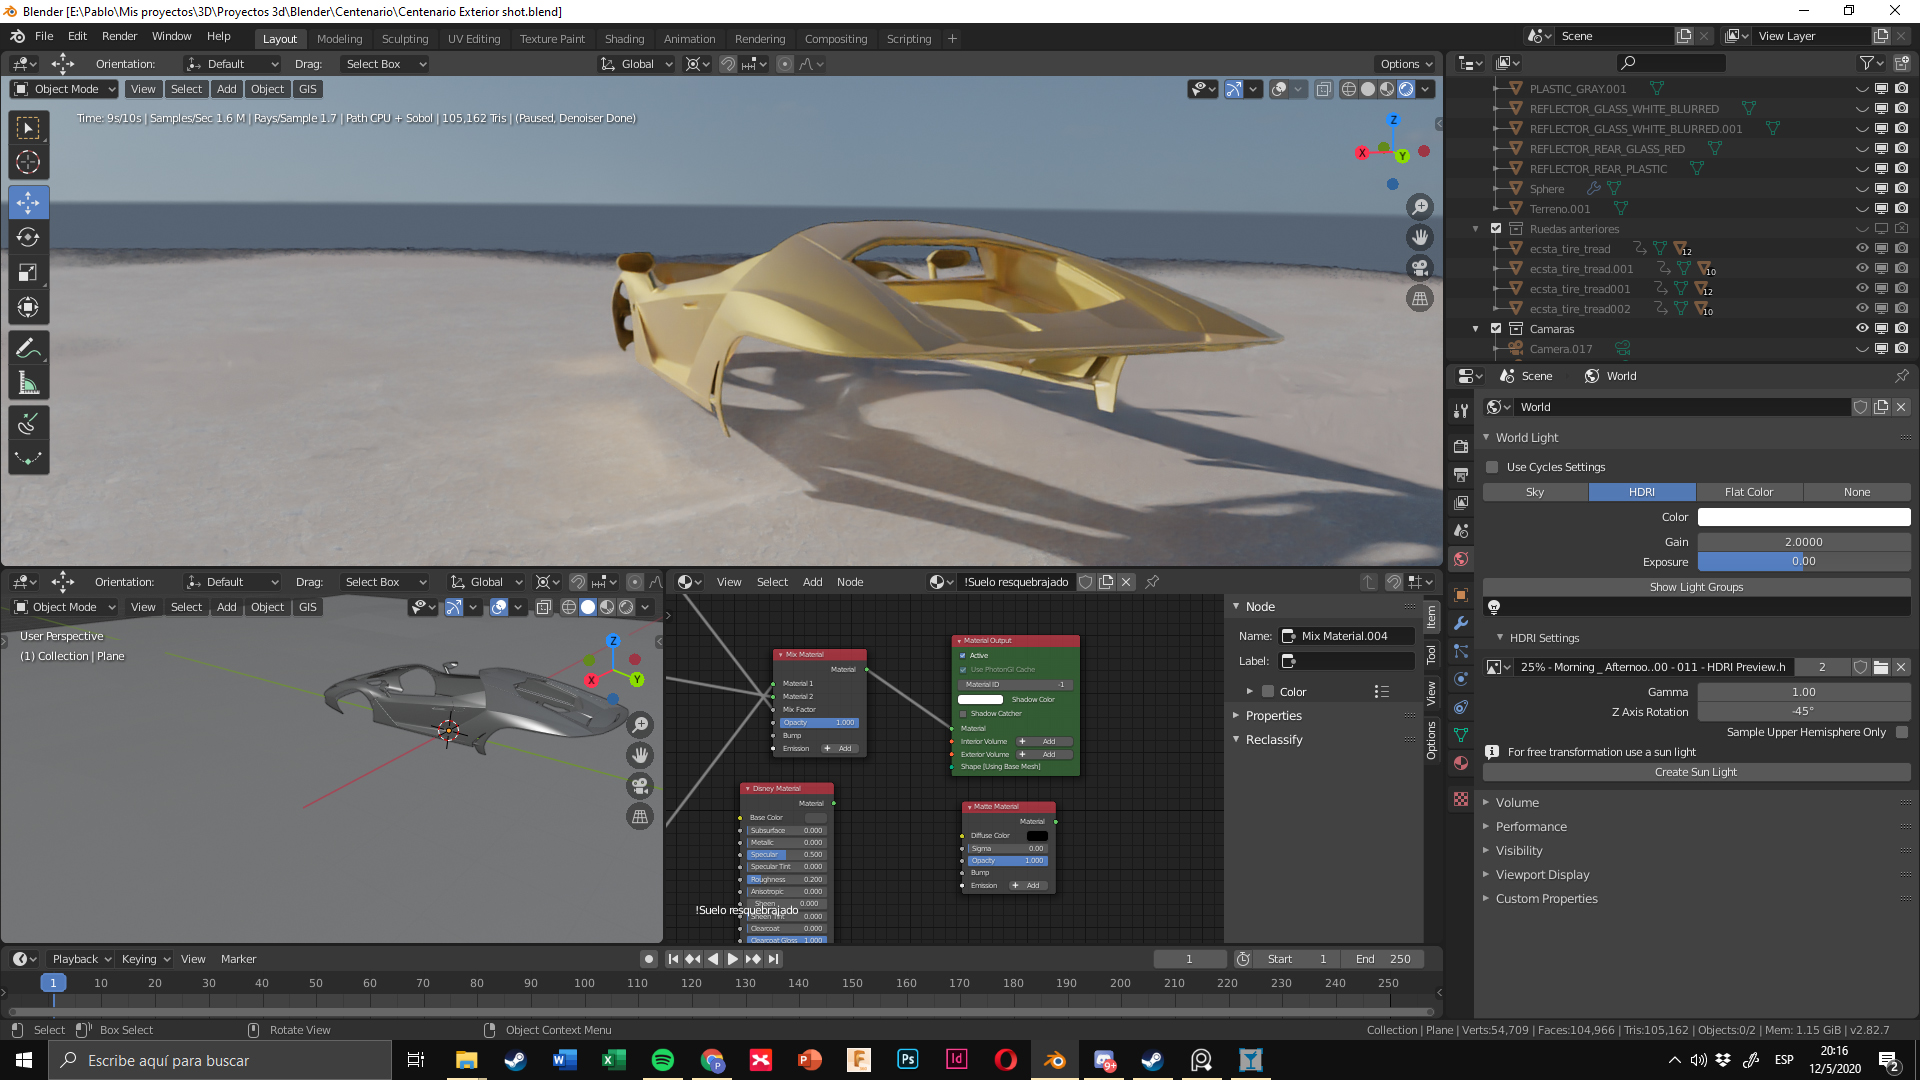Check Sample Upper Hemisphere Only
Viewport: 1920px width, 1080px height.
(x=1902, y=732)
